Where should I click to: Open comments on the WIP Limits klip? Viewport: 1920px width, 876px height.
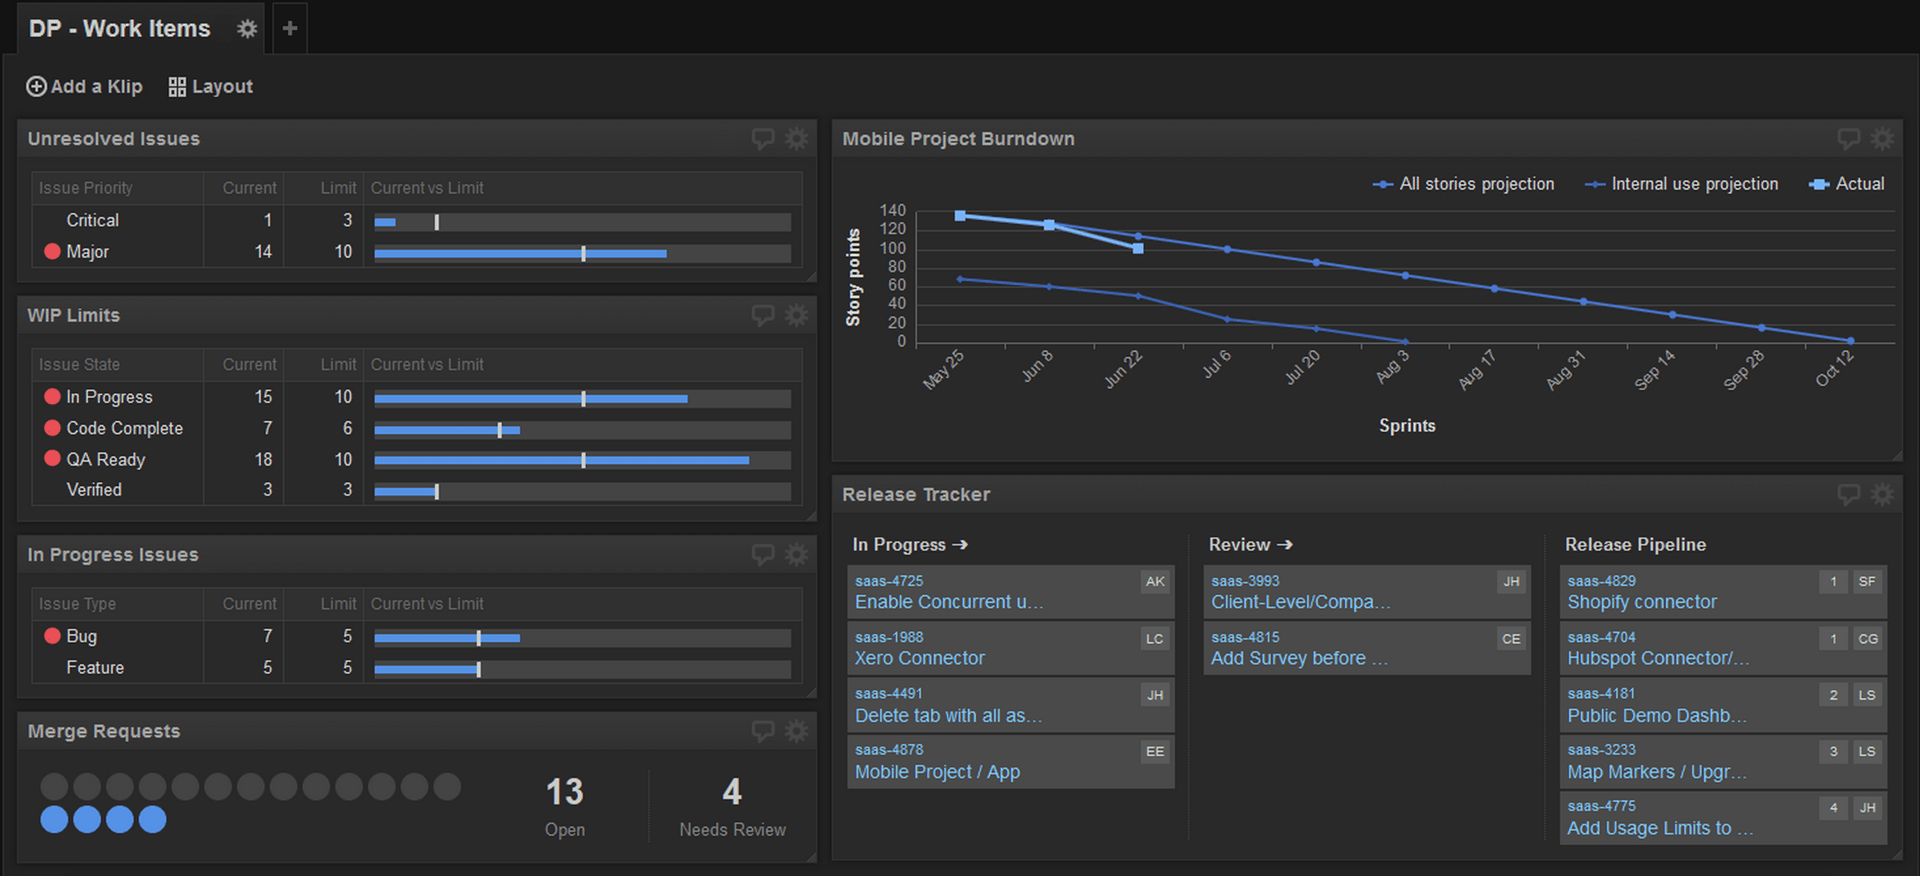[763, 316]
